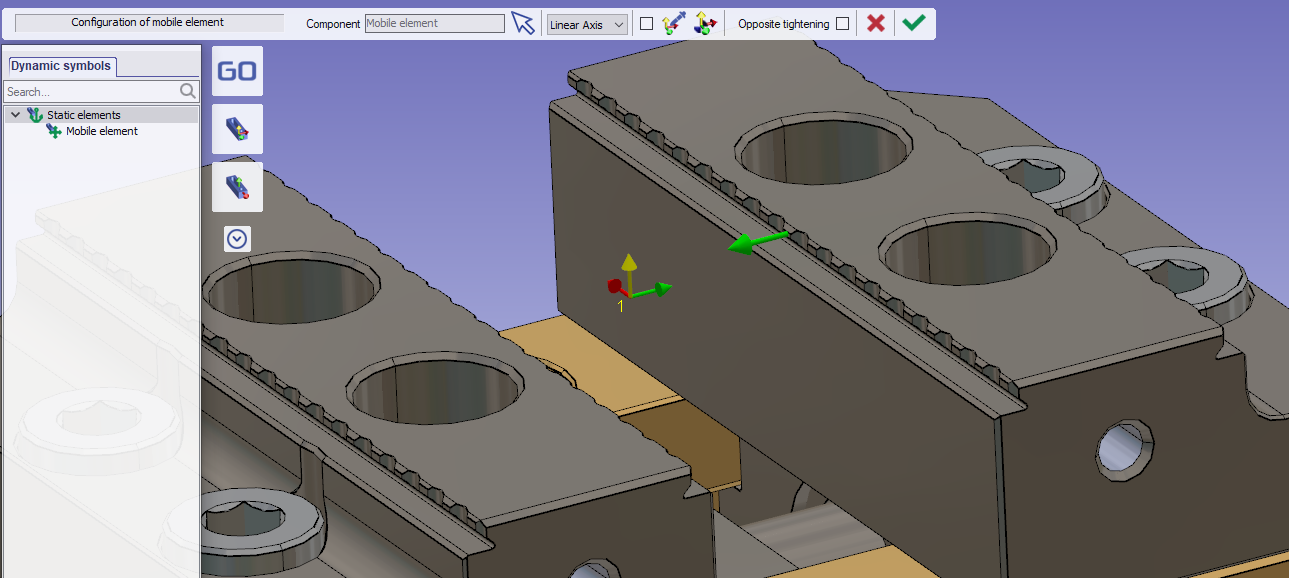Click the search magnifier icon
Image resolution: width=1289 pixels, height=578 pixels.
(x=188, y=92)
